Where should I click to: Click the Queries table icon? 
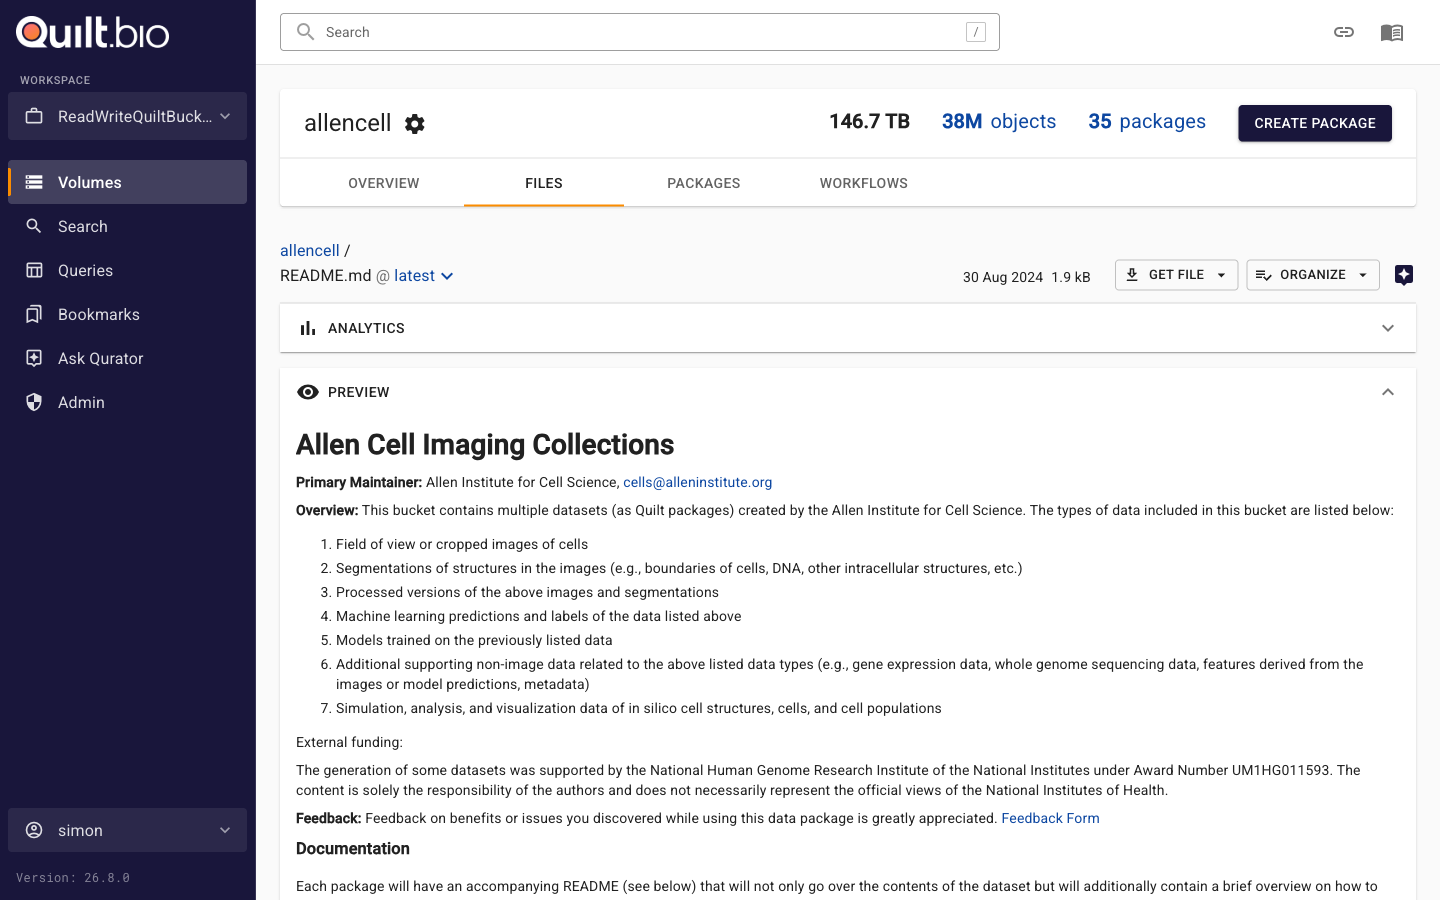click(34, 270)
